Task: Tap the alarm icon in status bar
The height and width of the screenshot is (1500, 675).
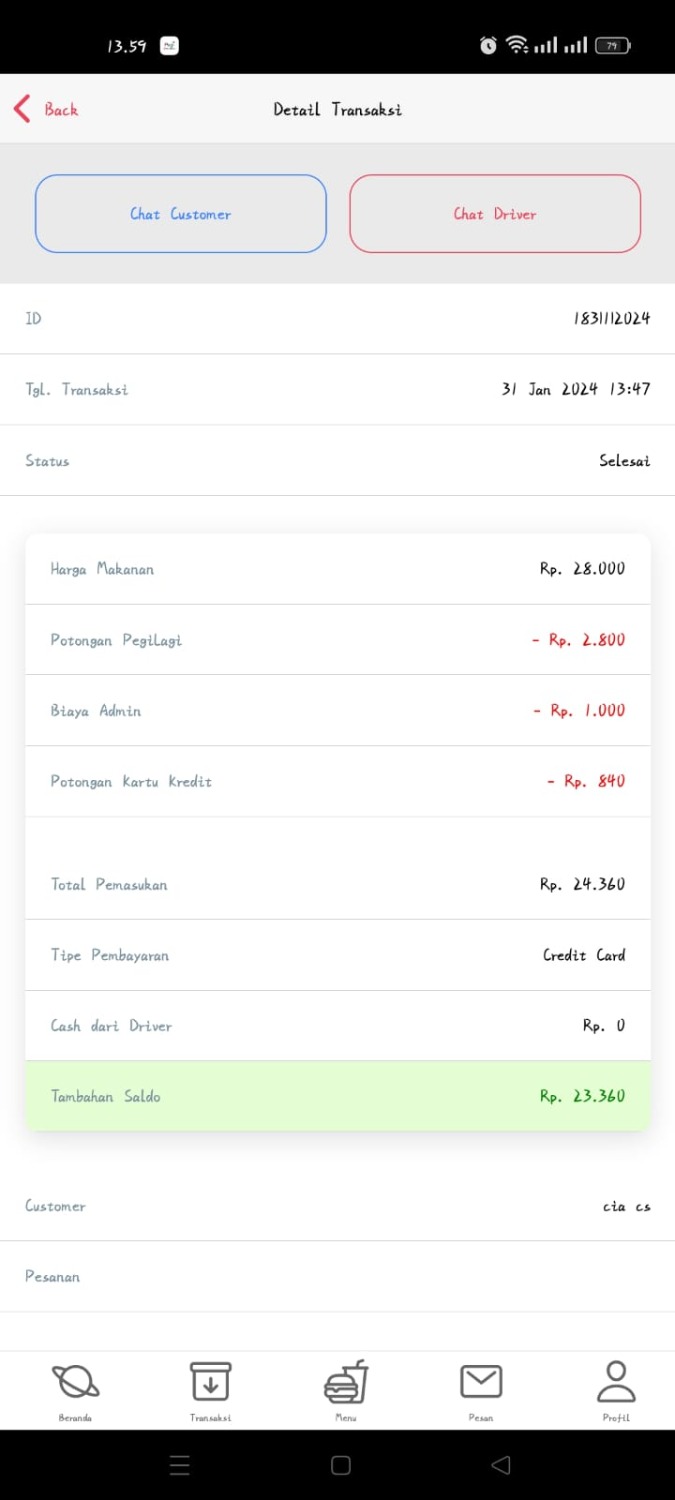Action: coord(488,45)
